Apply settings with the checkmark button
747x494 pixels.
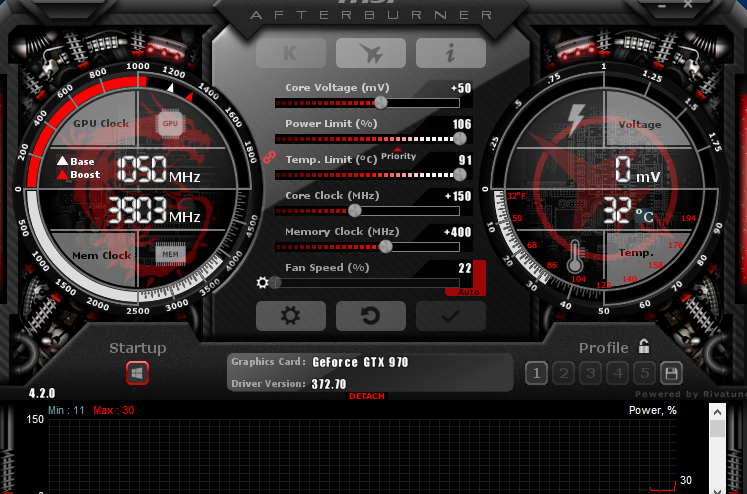[x=451, y=316]
